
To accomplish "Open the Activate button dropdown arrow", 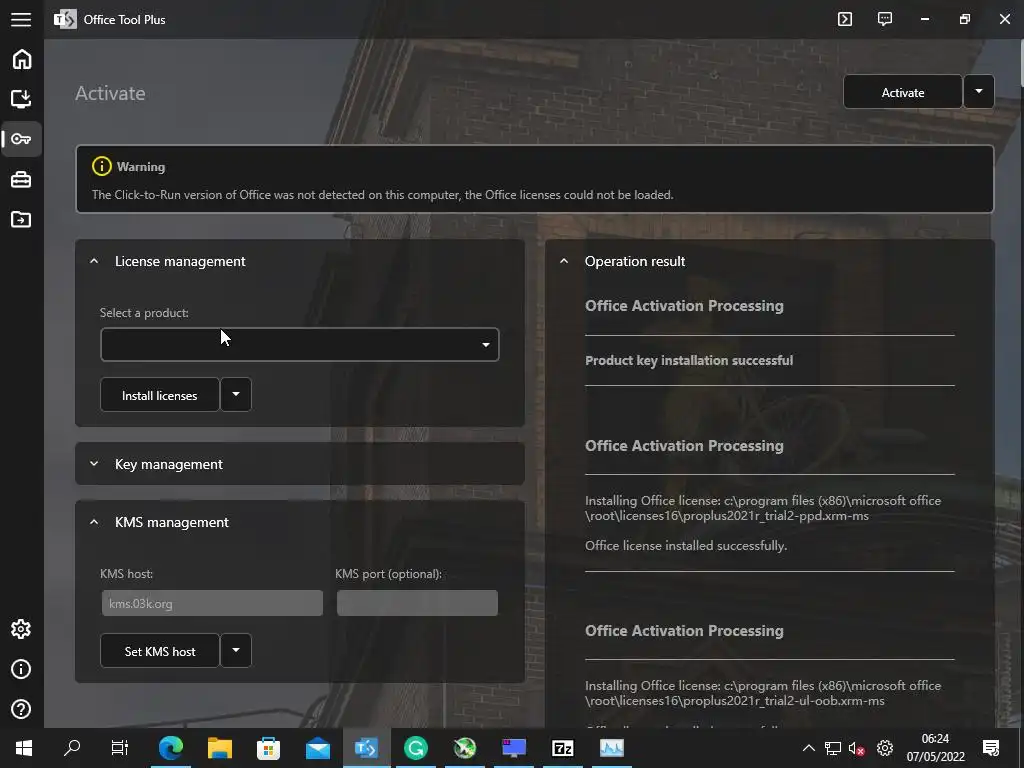I will coord(978,91).
